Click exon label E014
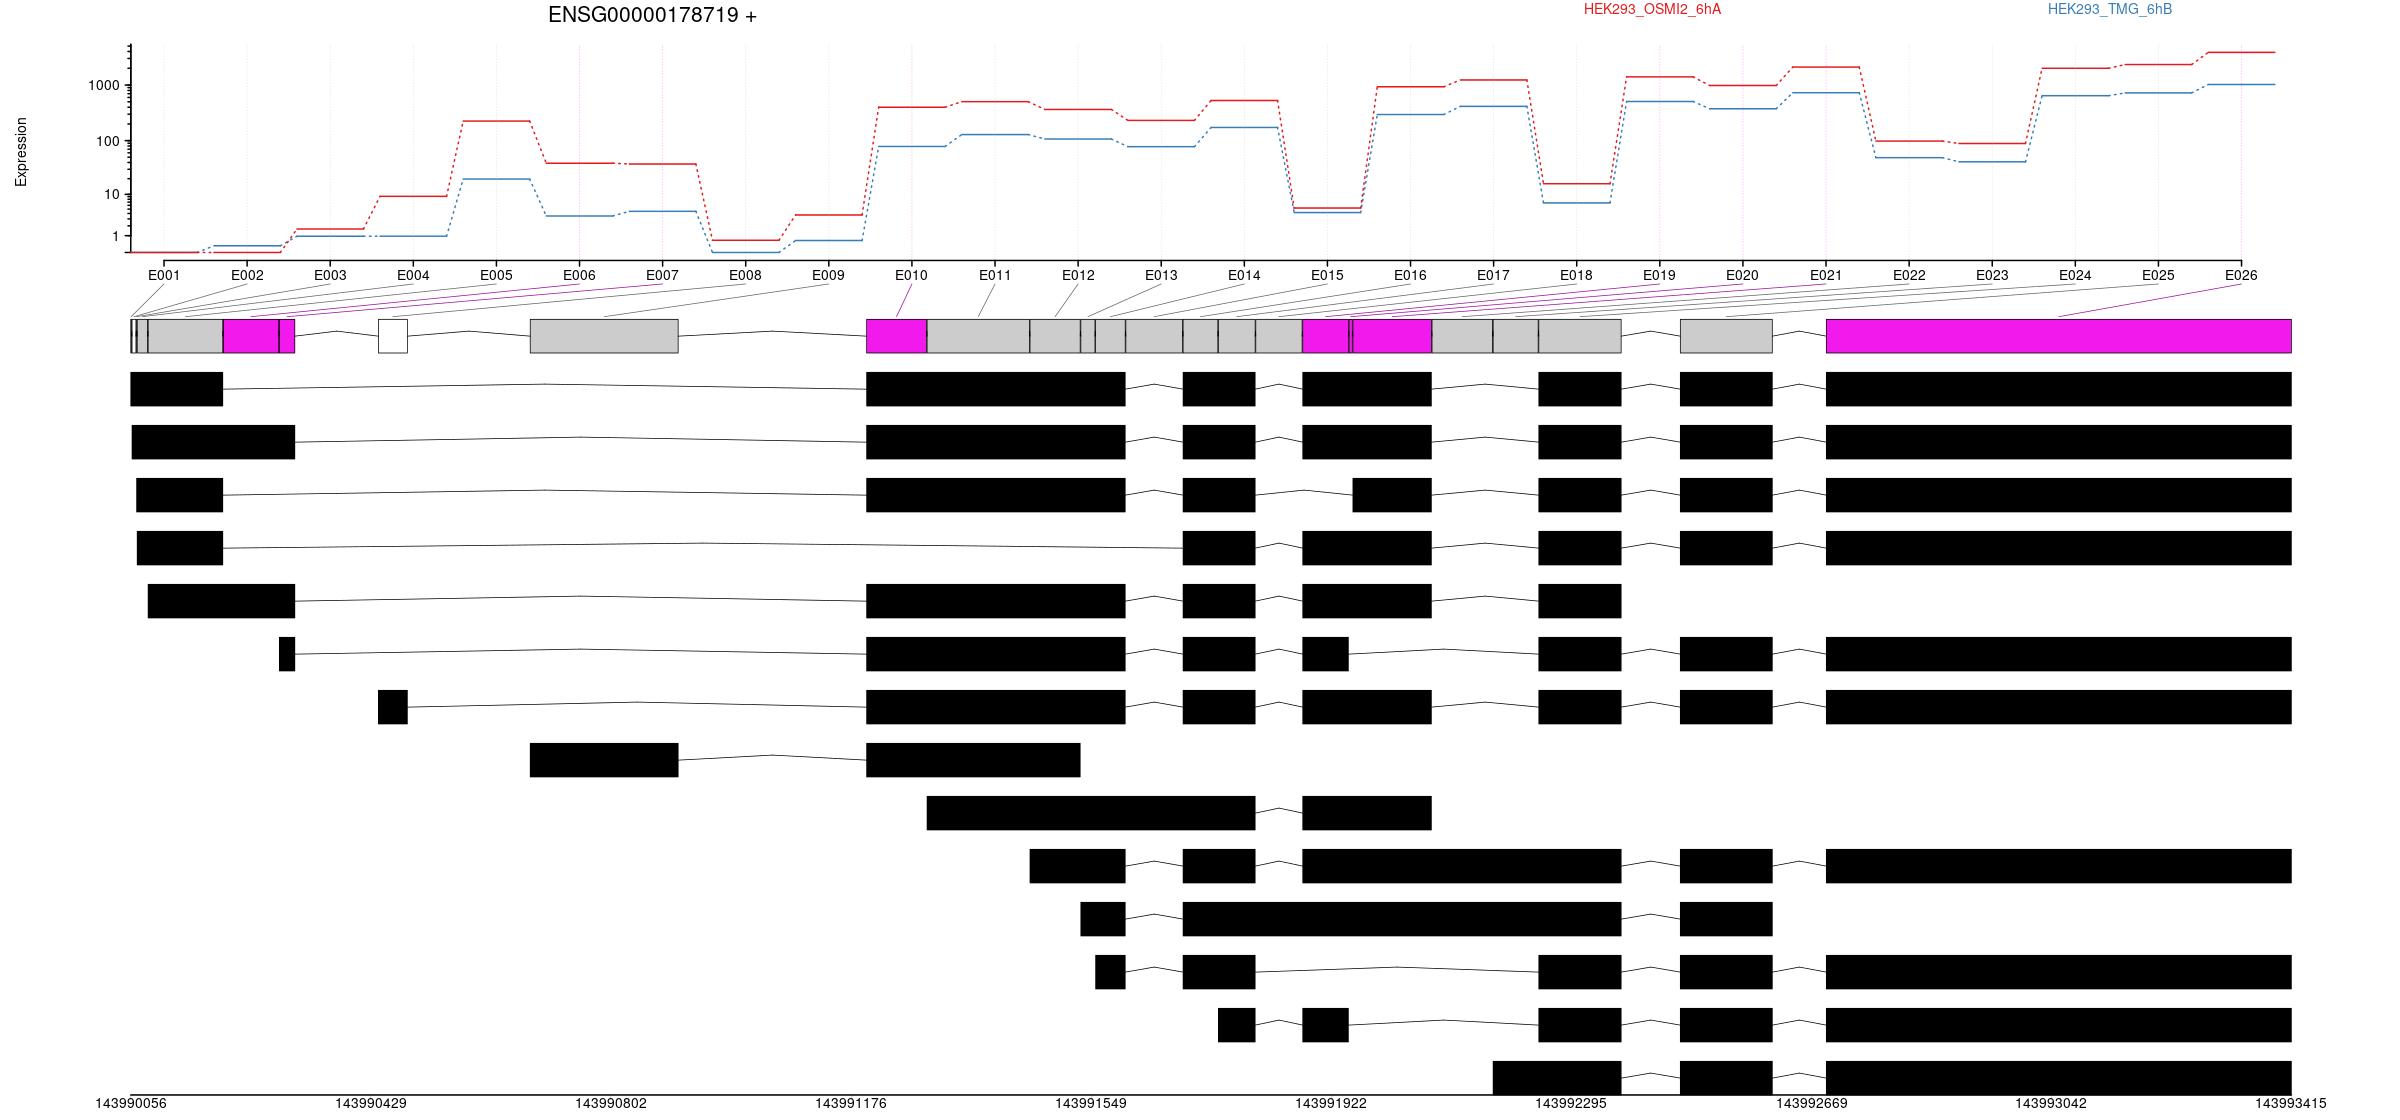Screen dimensions: 2400x1120 1244,275
